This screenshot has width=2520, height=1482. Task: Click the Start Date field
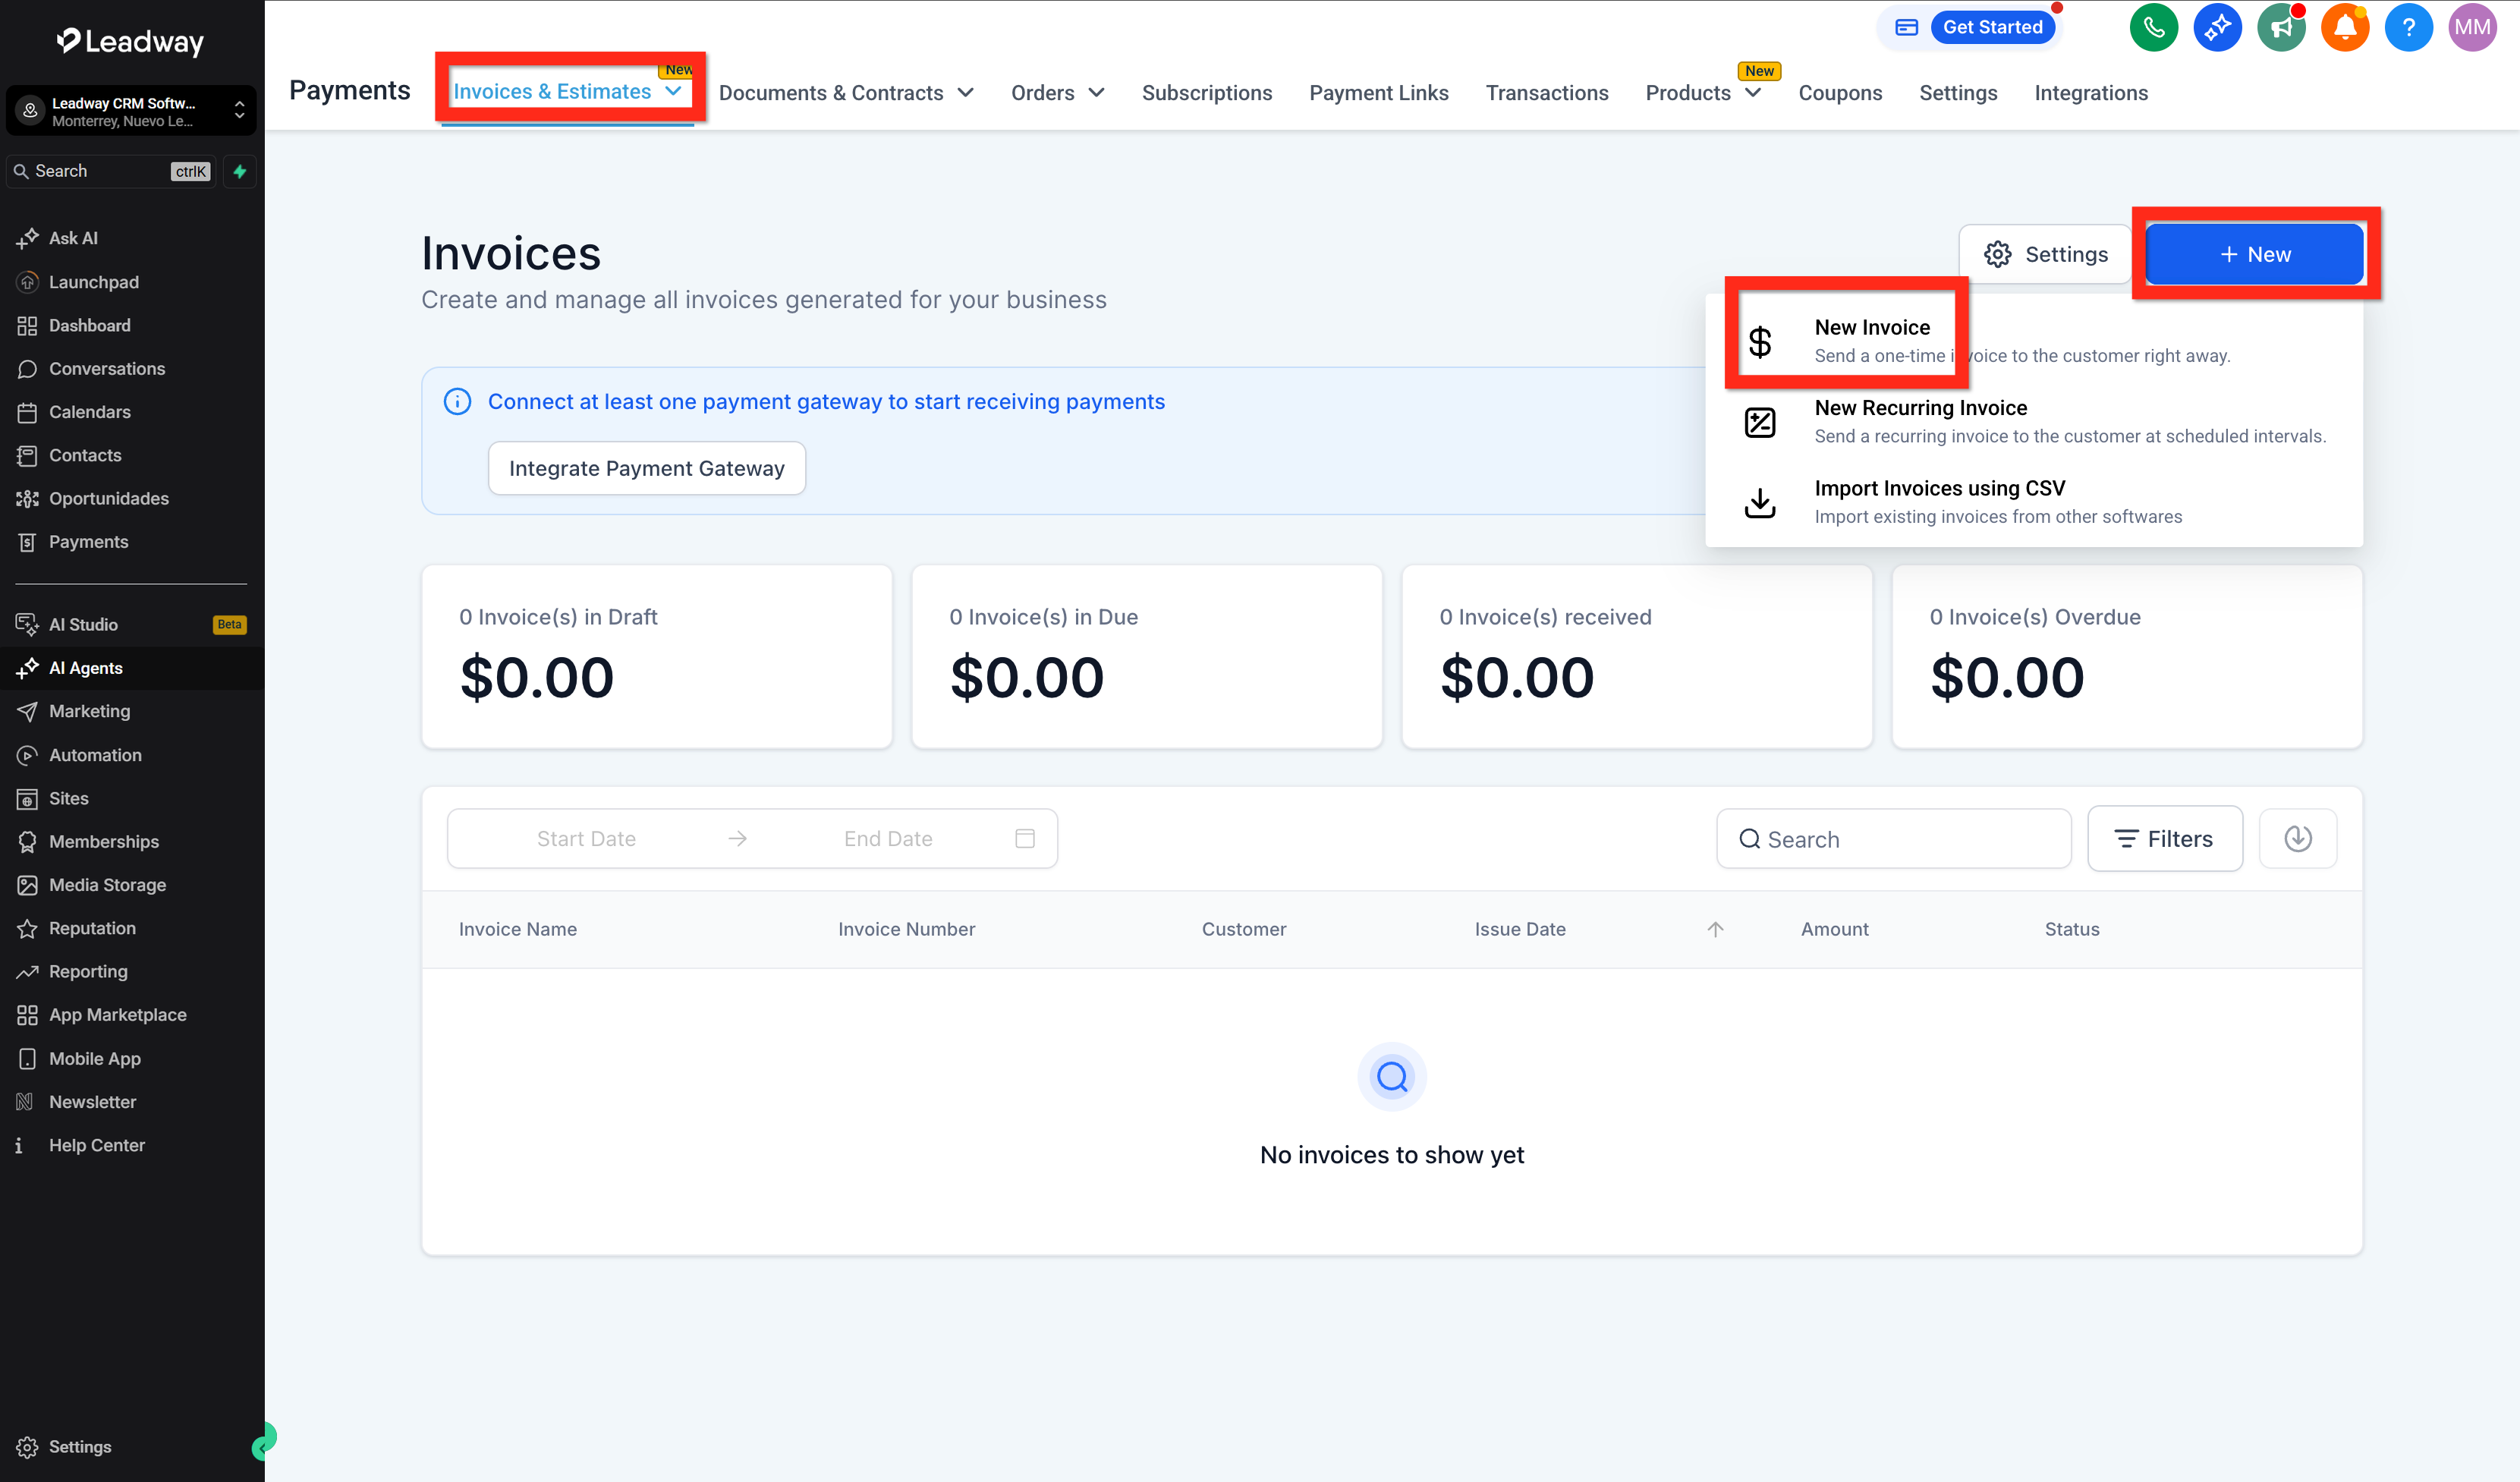(586, 838)
